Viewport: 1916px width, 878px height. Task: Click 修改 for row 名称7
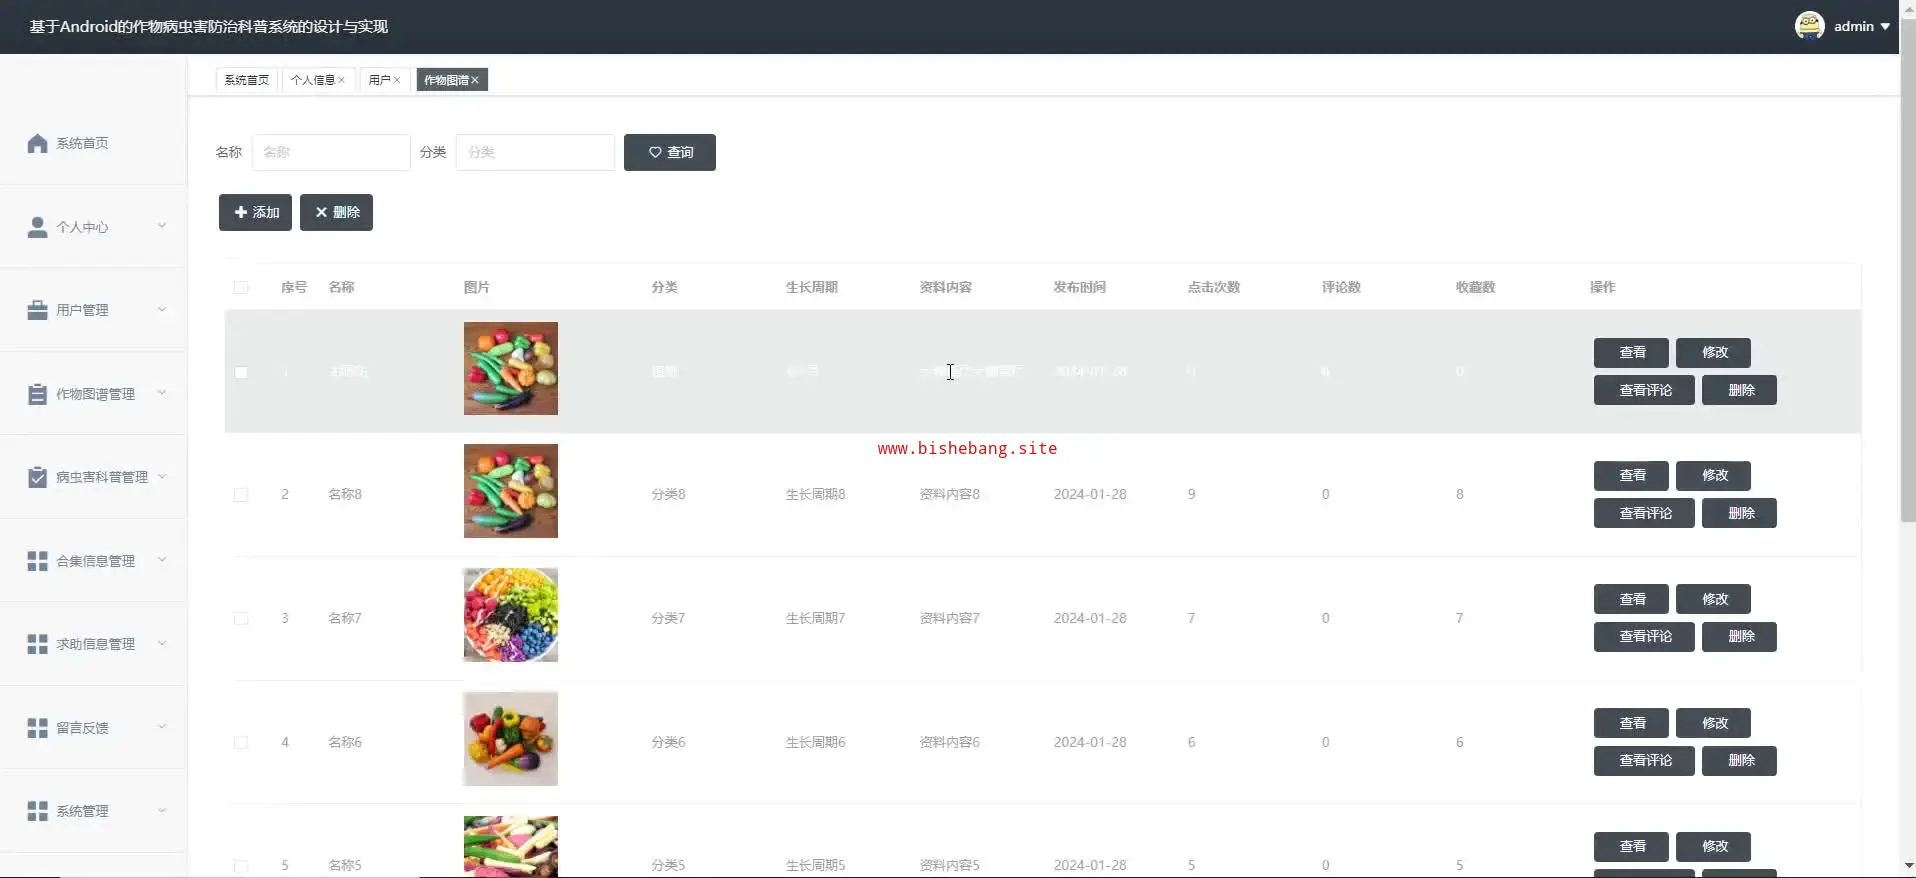(x=1714, y=599)
